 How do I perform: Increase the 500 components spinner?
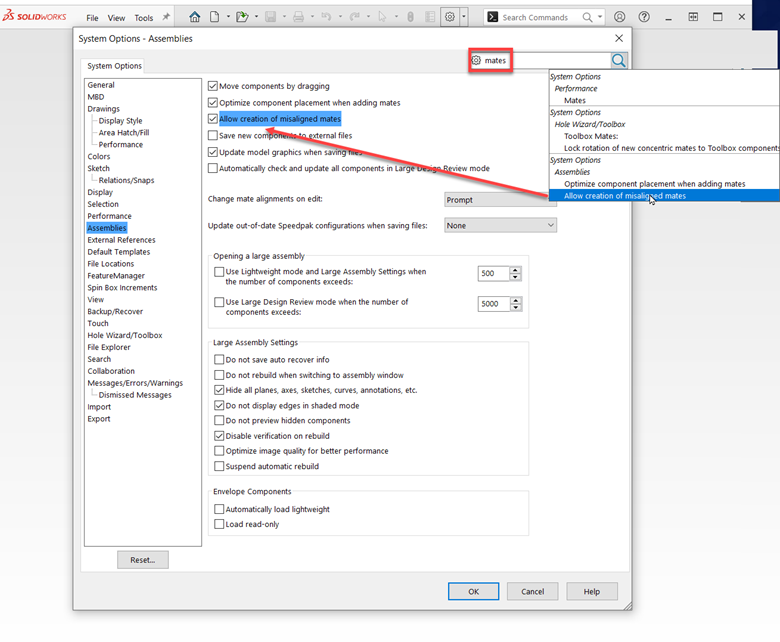(x=515, y=270)
